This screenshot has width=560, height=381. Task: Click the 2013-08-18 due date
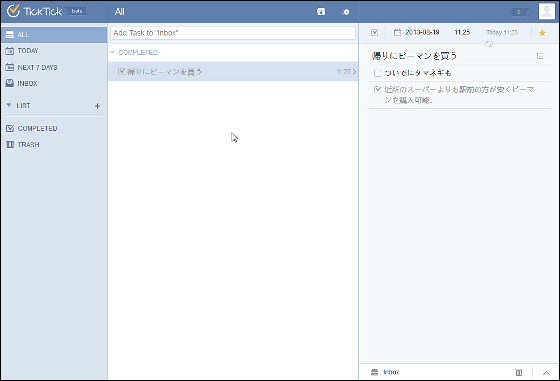[422, 32]
